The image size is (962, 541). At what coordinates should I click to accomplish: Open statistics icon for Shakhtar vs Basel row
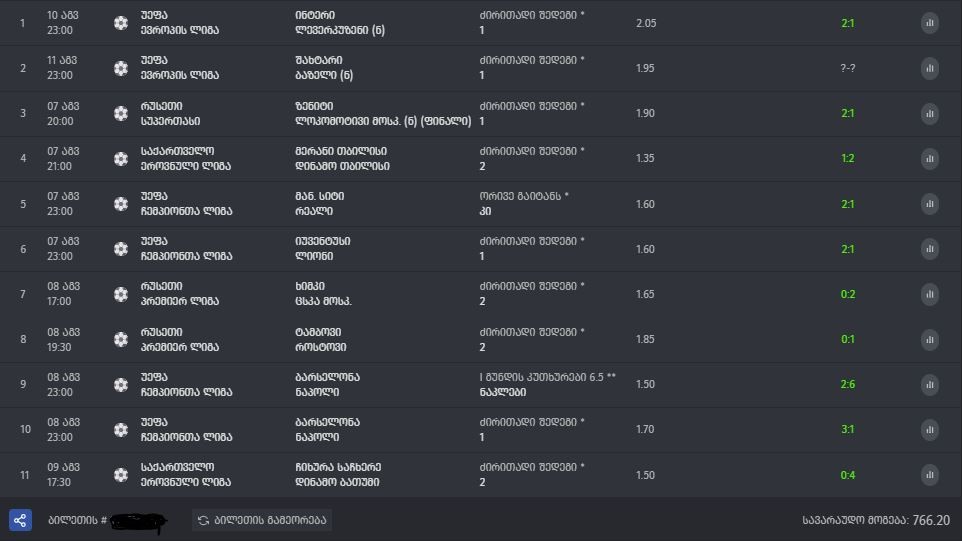(x=929, y=68)
